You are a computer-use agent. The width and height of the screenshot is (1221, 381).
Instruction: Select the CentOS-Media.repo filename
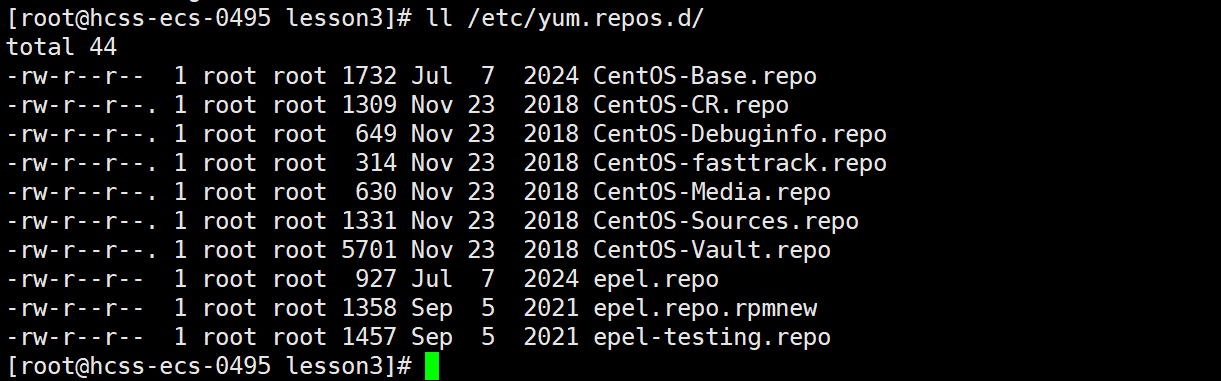pos(711,192)
